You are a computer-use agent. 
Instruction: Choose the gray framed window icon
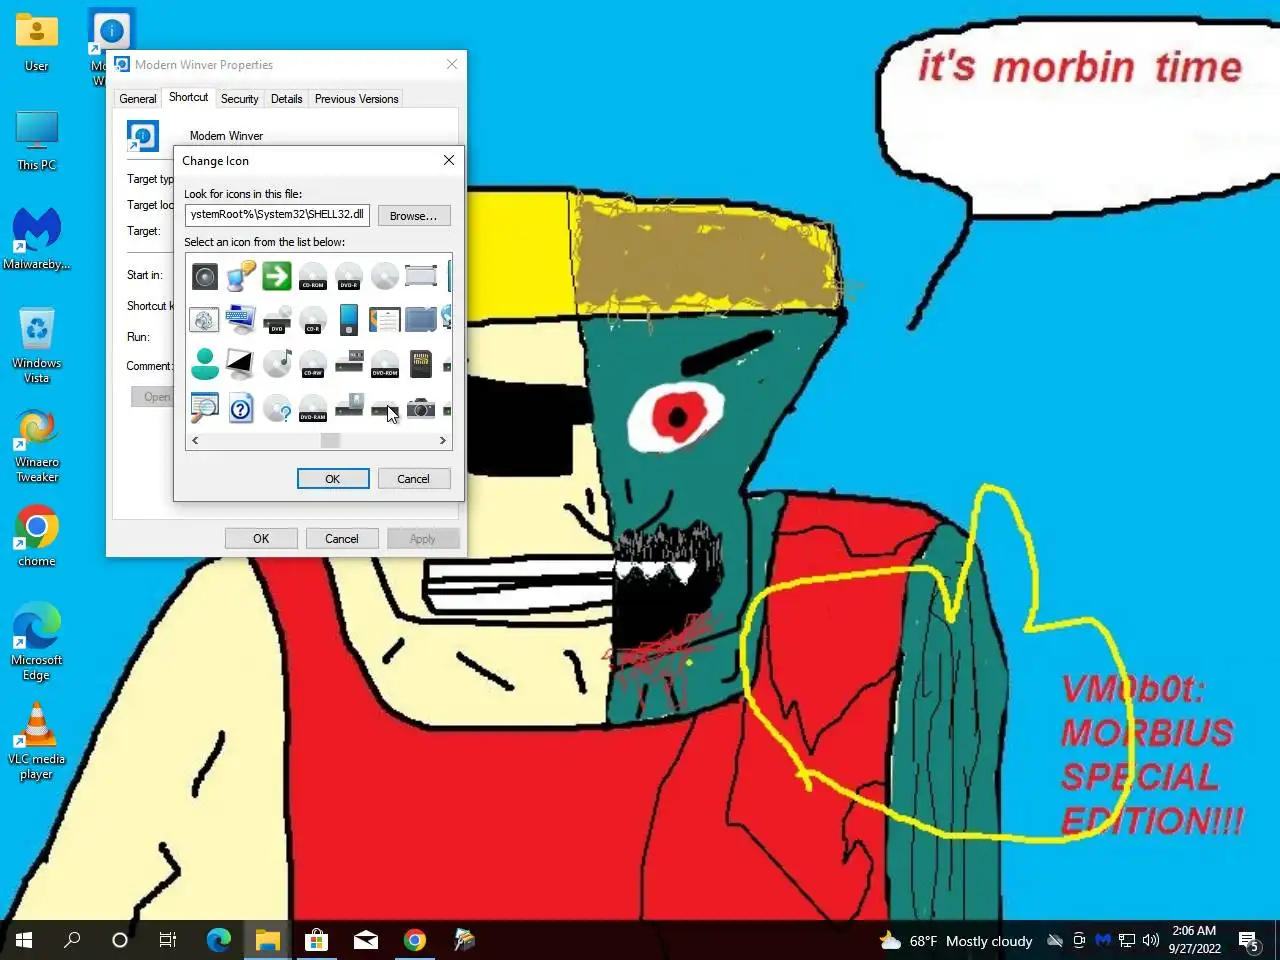coord(421,276)
